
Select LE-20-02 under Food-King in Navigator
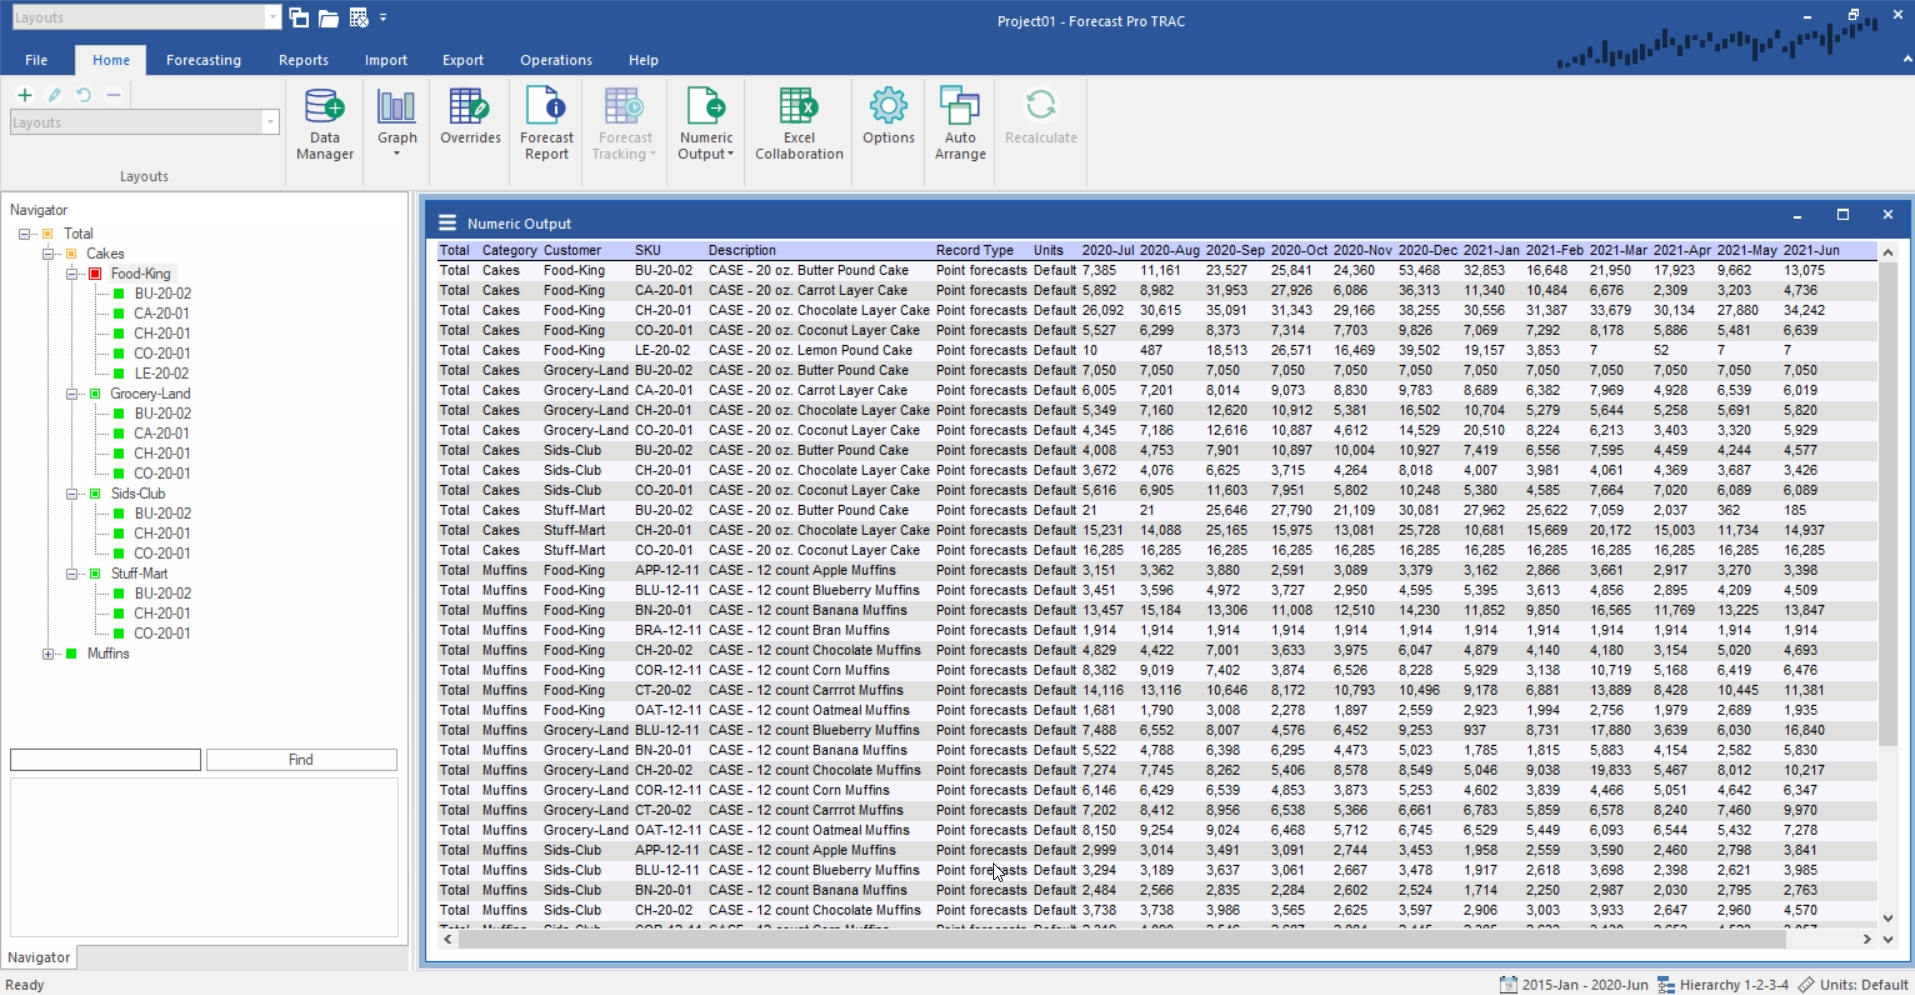pos(161,374)
